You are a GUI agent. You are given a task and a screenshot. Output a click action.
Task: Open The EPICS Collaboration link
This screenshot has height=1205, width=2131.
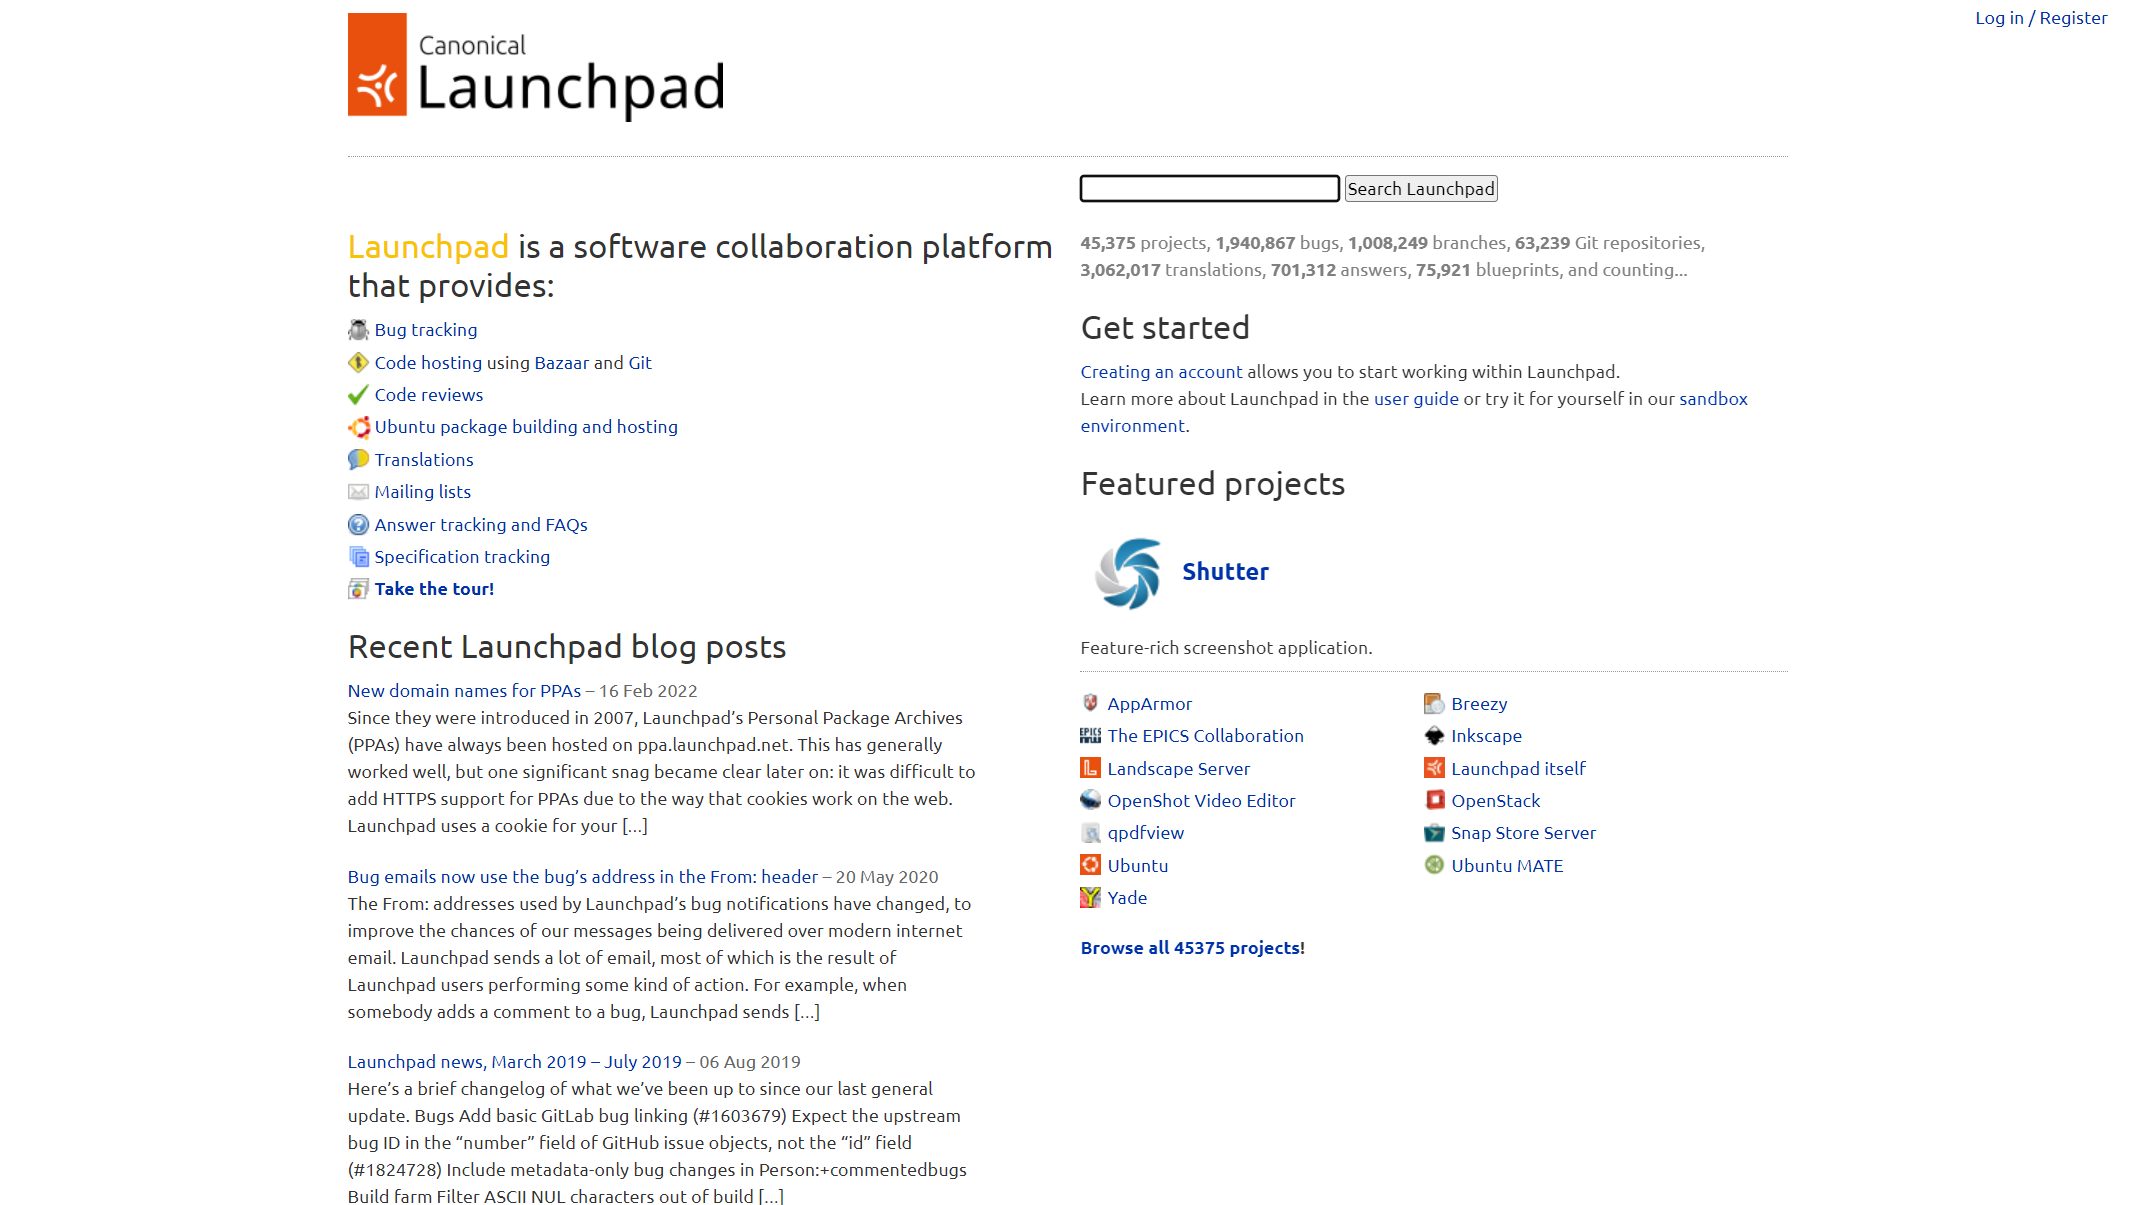(1205, 736)
